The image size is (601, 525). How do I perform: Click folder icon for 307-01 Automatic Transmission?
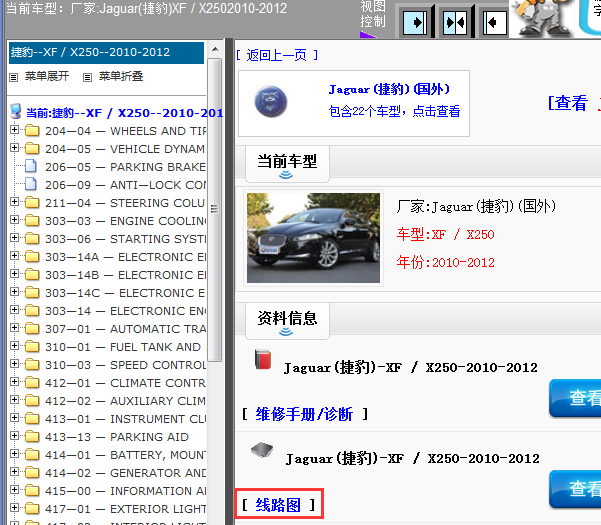[32, 329]
